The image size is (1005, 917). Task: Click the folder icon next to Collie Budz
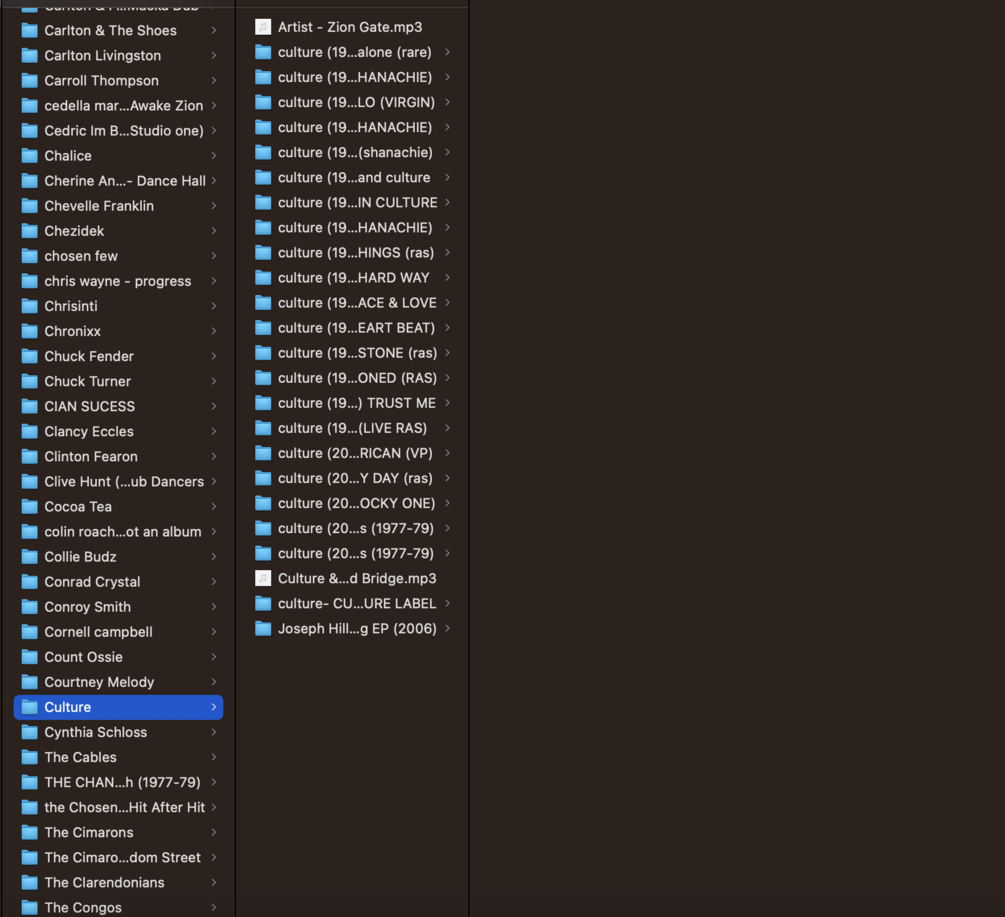pyautogui.click(x=29, y=557)
